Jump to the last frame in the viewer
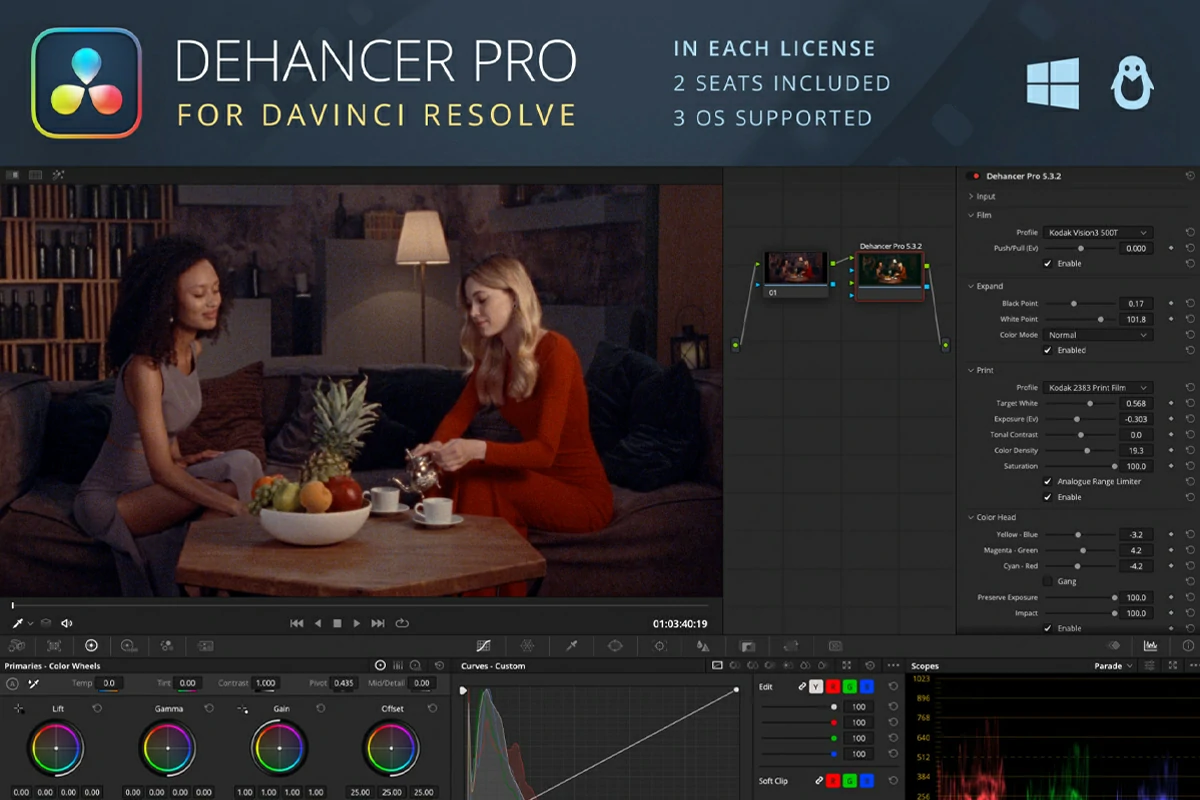This screenshot has width=1200, height=800. point(378,623)
